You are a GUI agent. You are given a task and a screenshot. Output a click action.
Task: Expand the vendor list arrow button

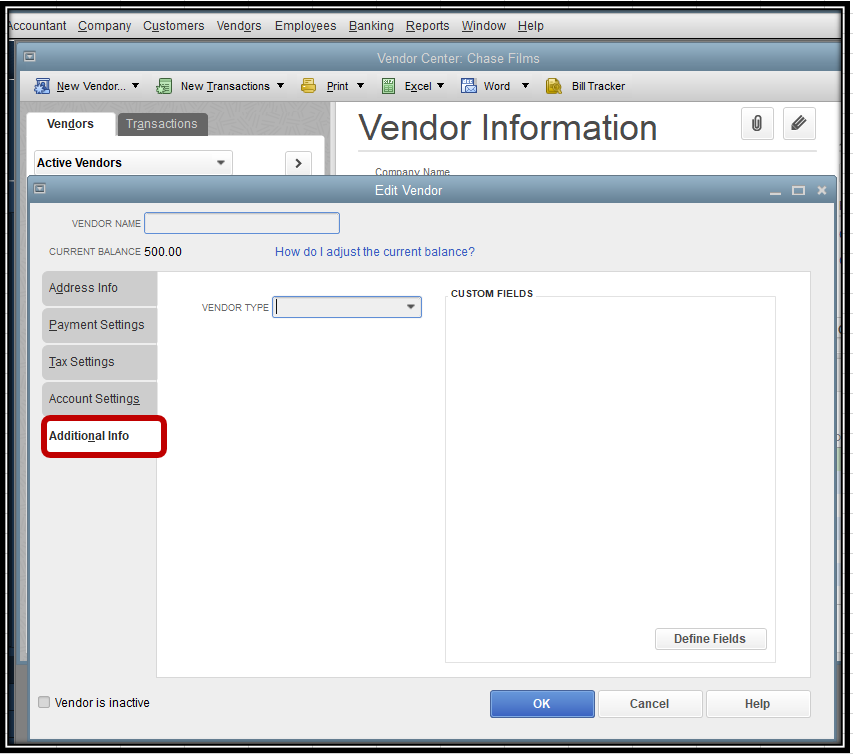298,163
